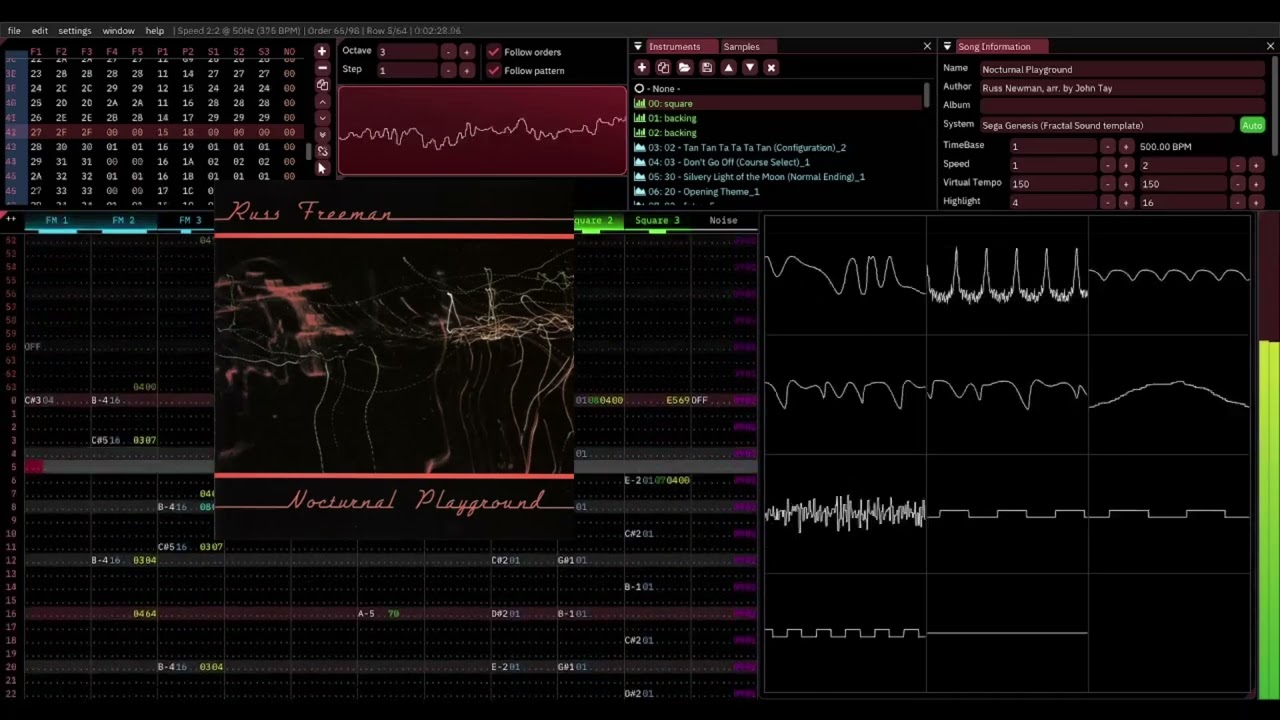Select the None instrument radio option
The image size is (1280, 720).
click(x=639, y=88)
